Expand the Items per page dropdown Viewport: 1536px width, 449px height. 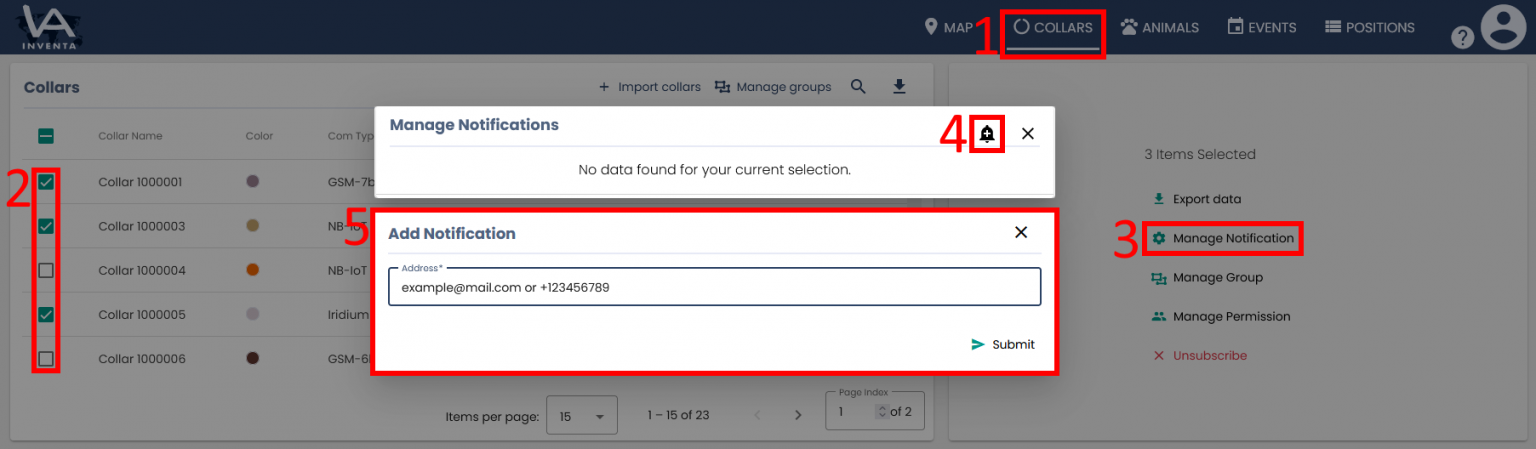tap(581, 416)
